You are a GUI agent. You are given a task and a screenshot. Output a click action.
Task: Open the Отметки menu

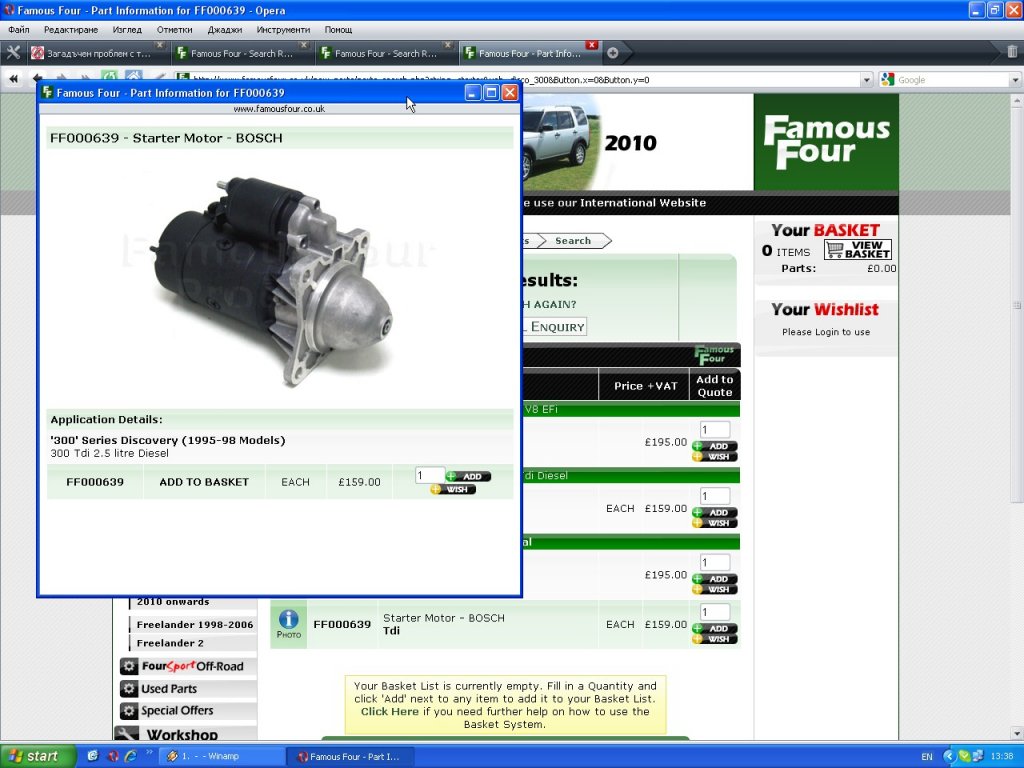pos(174,29)
